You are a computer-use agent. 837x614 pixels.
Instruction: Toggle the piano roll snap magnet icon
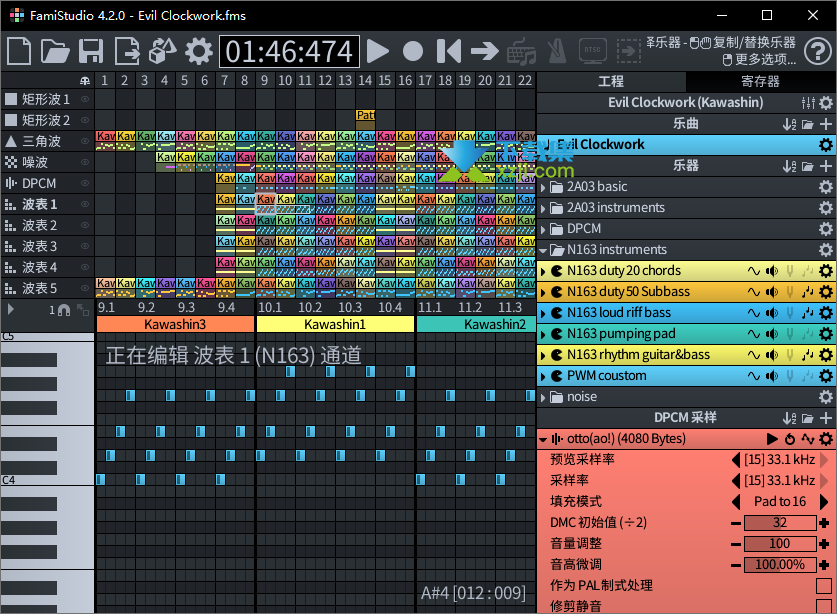[x=64, y=310]
